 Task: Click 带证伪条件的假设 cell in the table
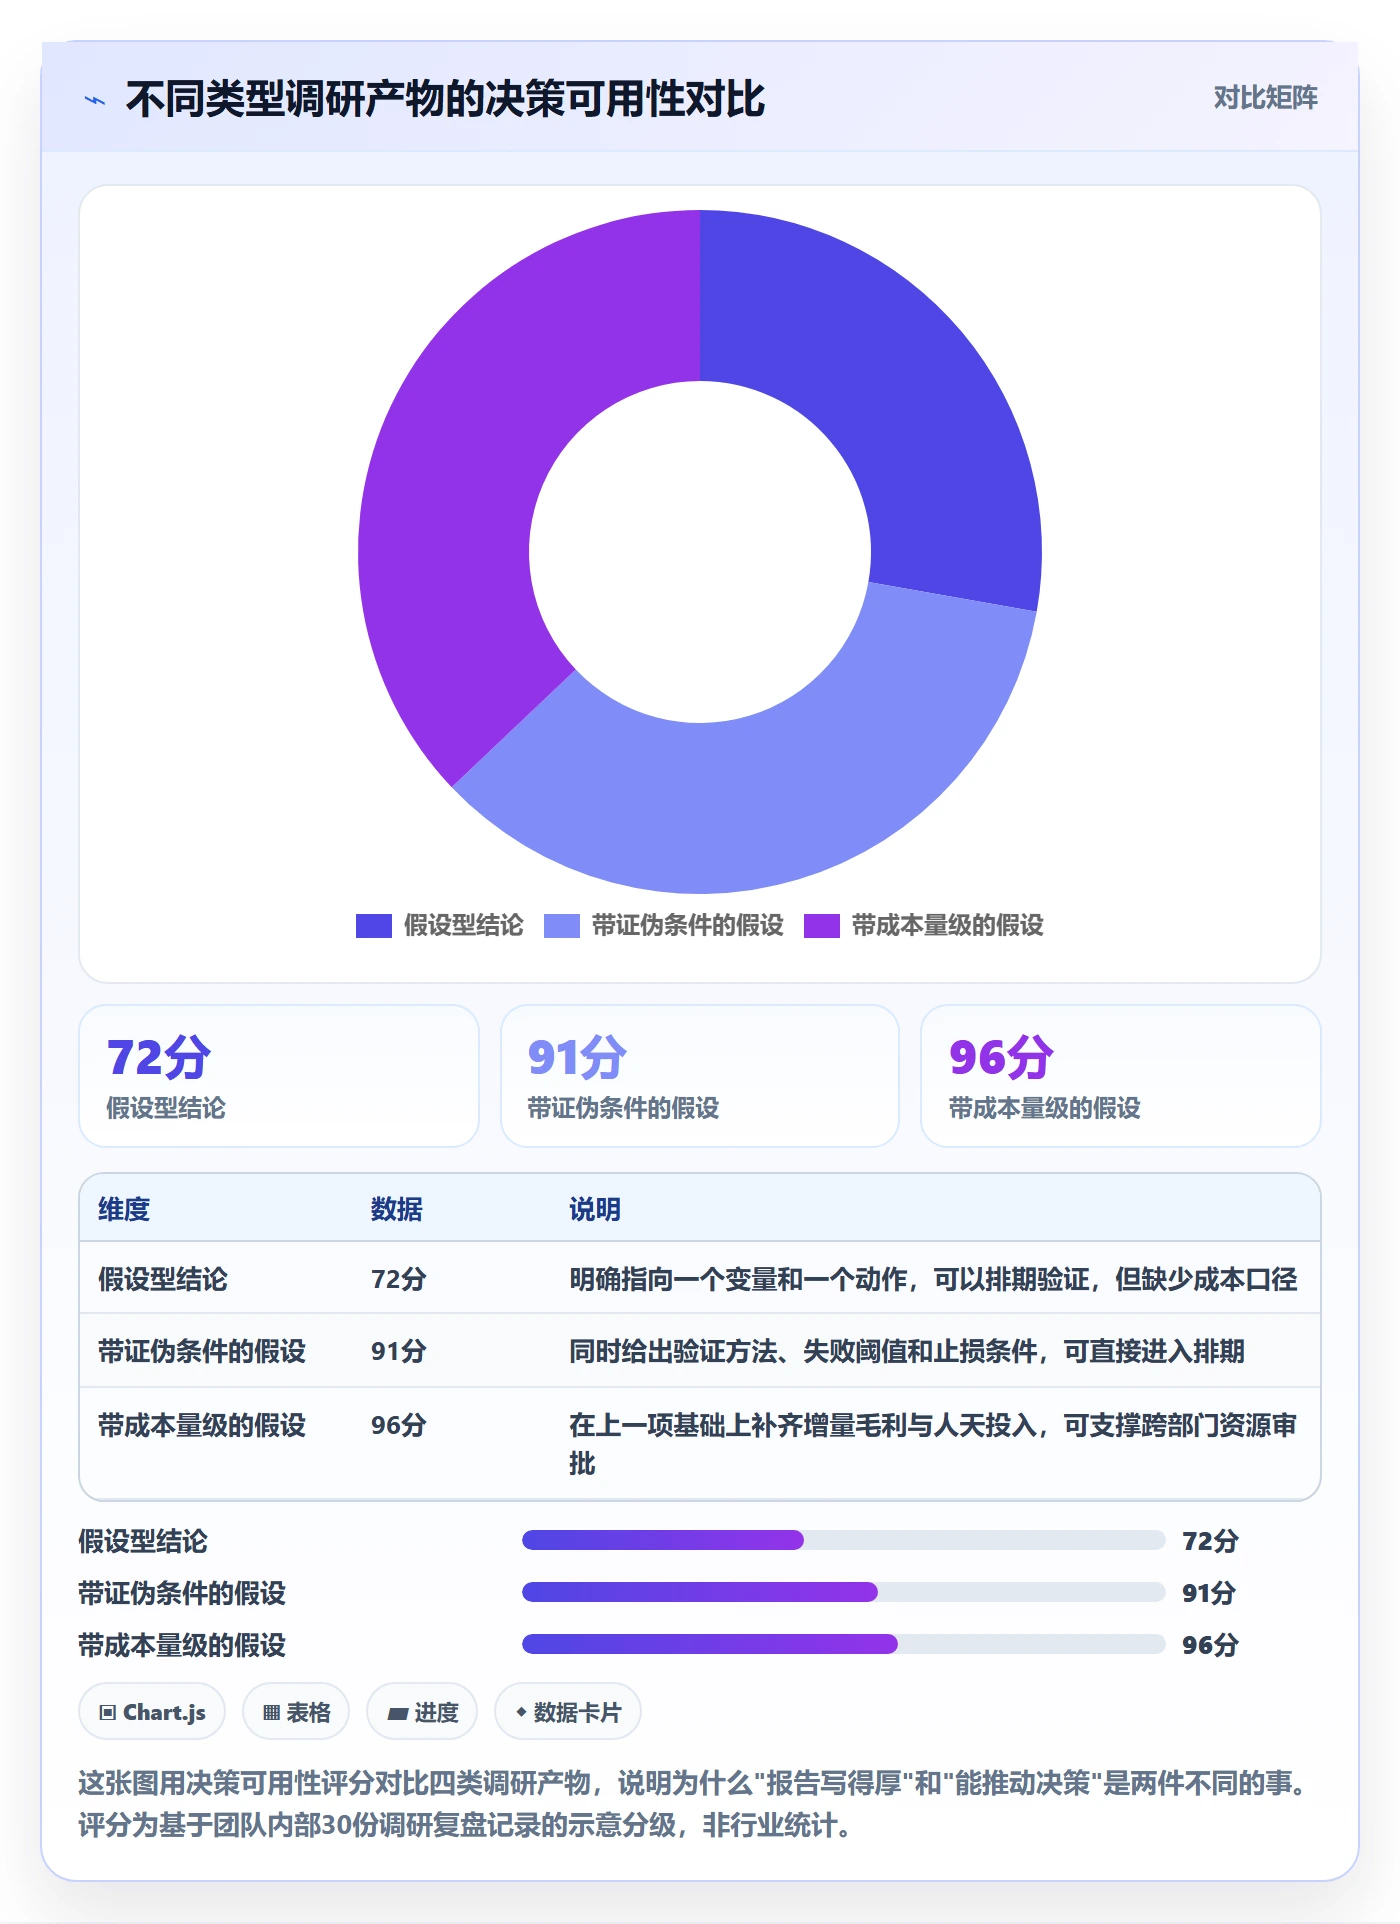(x=202, y=1351)
